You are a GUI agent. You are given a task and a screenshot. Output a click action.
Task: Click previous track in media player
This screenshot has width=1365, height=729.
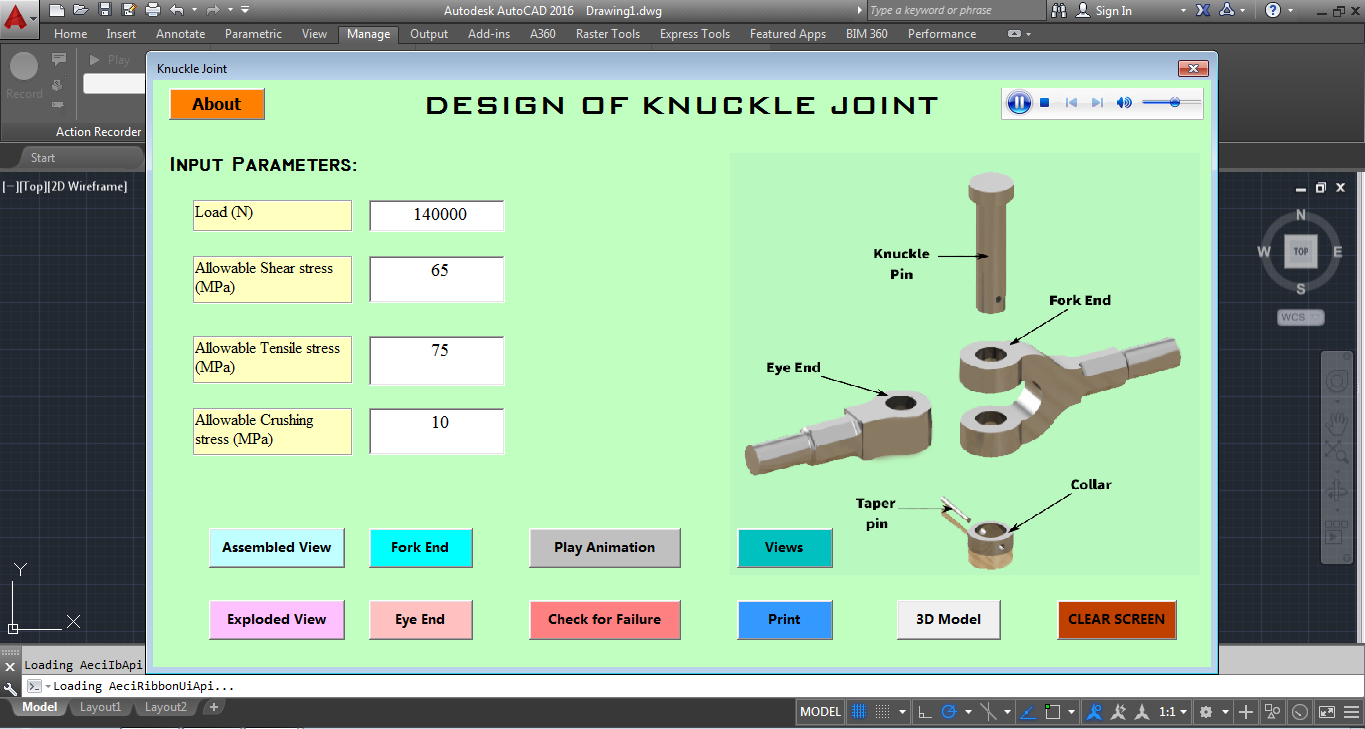tap(1071, 103)
